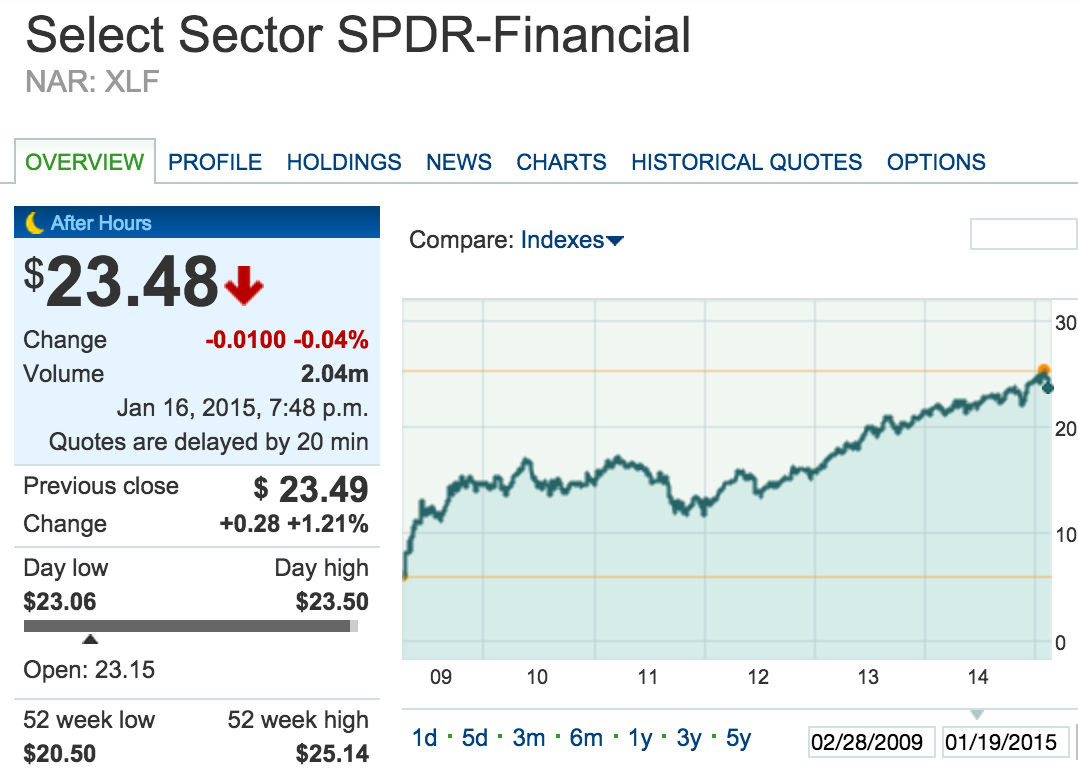The image size is (1078, 772).
Task: Click the start date field showing 02/28/2009
Action: [871, 742]
